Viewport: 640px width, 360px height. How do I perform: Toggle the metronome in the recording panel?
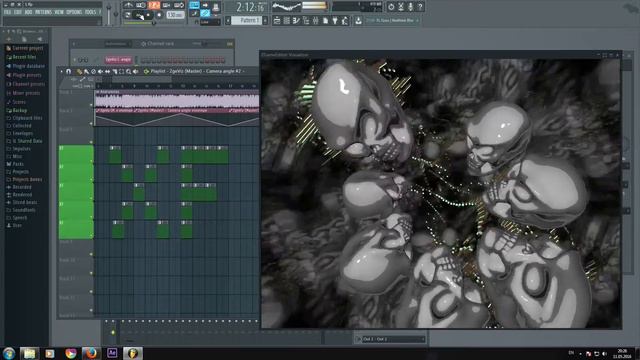129,5
